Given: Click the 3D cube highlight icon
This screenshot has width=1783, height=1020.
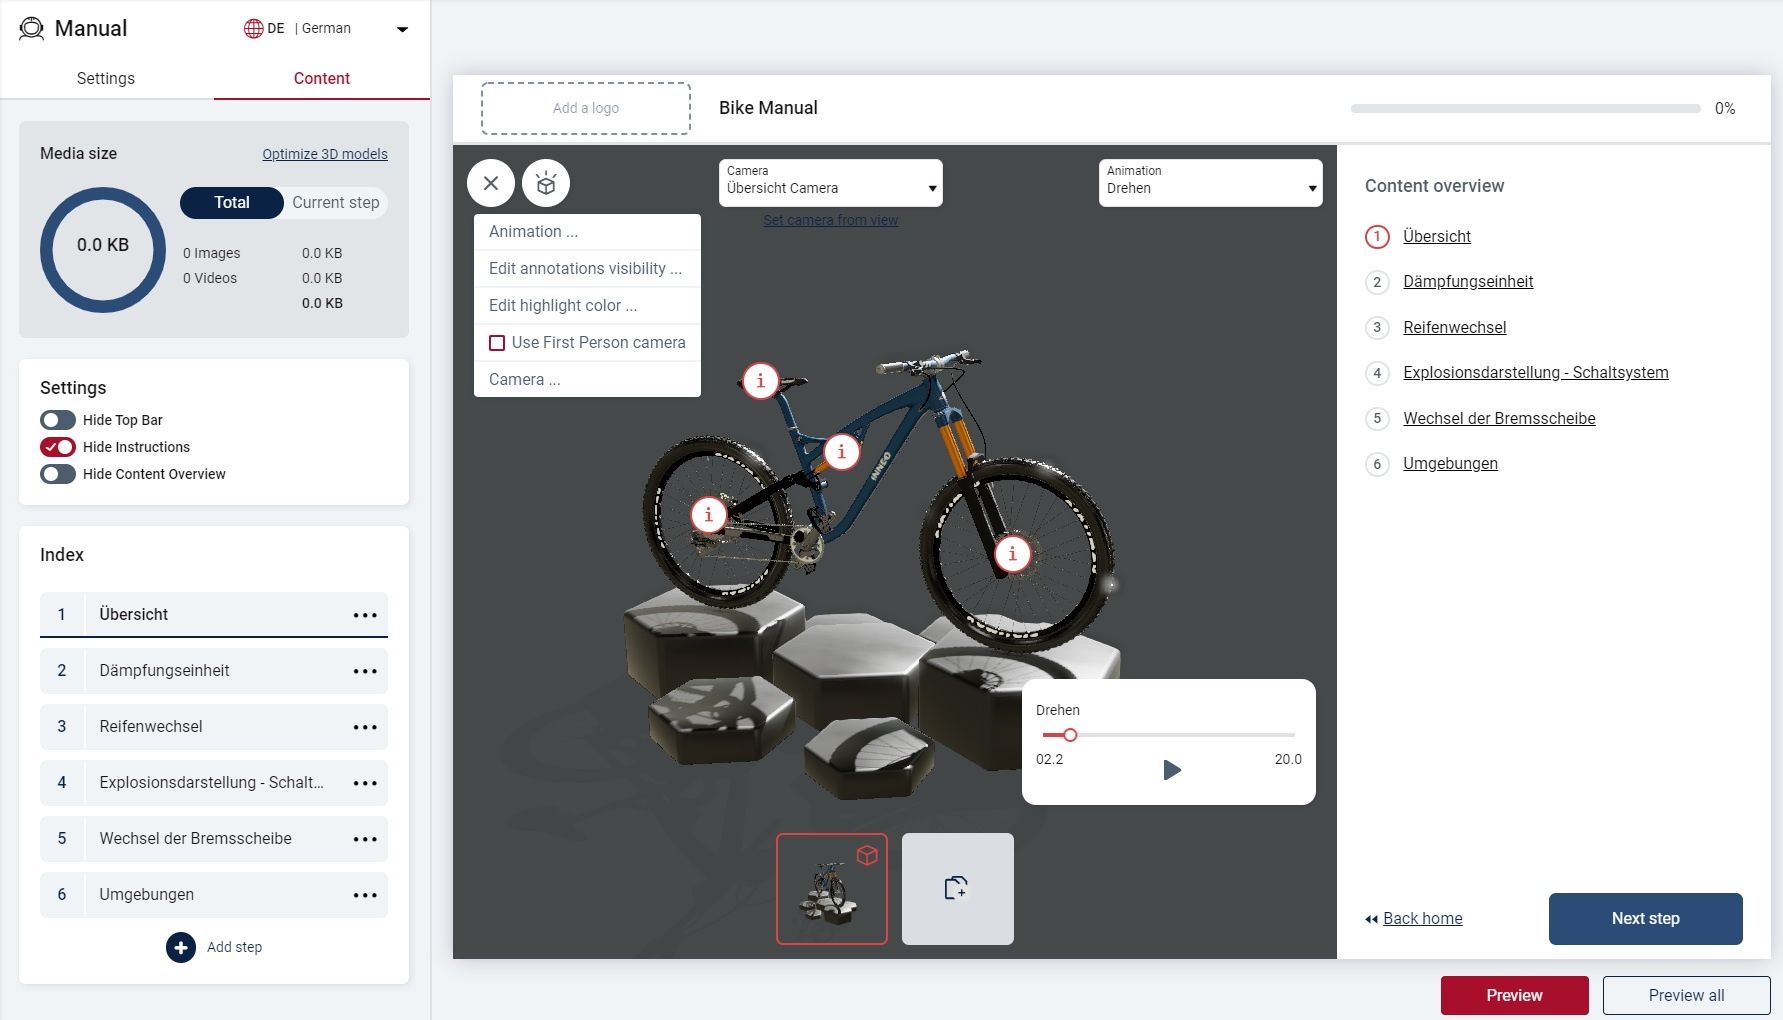Looking at the screenshot, I should (x=546, y=183).
